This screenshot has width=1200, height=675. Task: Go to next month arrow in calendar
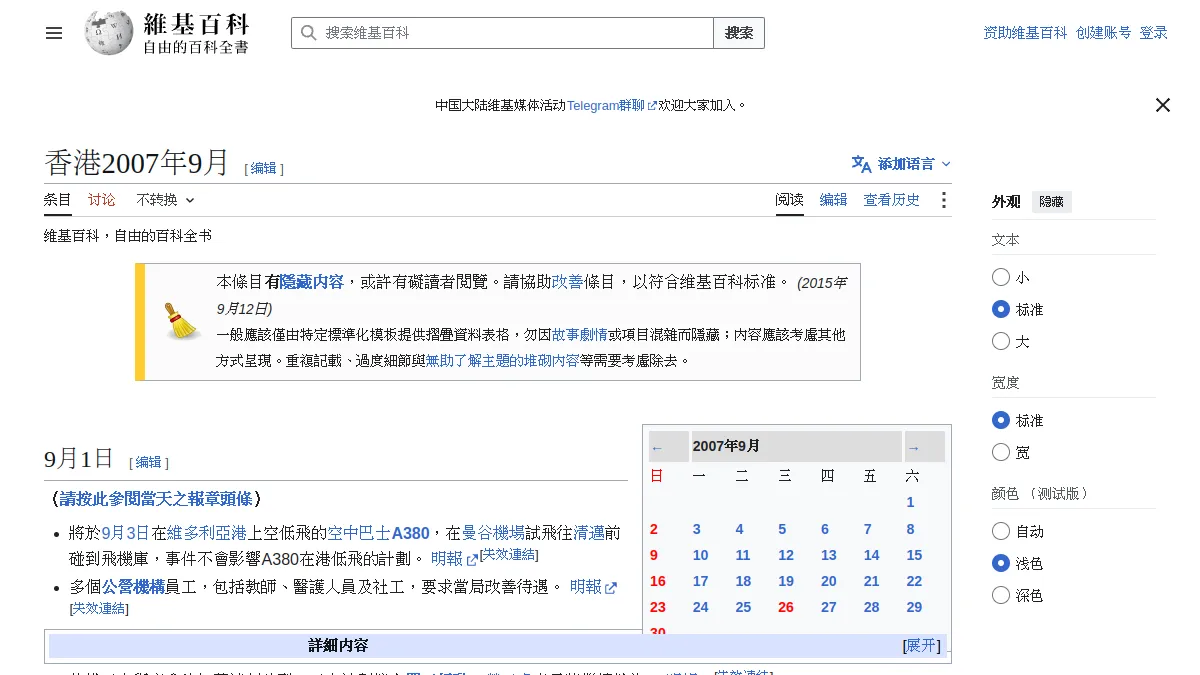pyautogui.click(x=913, y=448)
